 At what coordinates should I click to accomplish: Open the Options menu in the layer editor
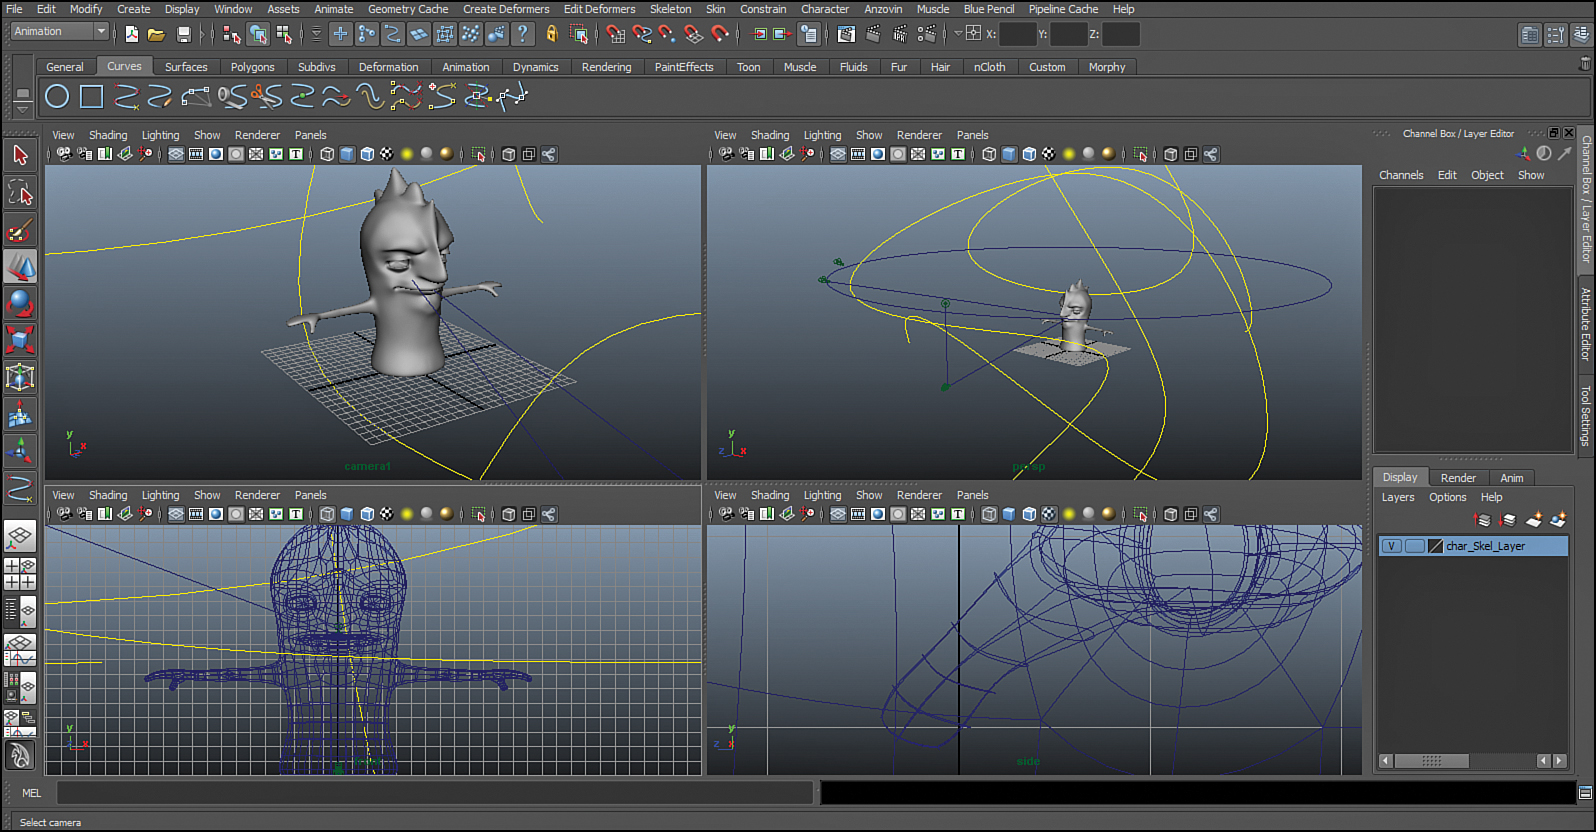(x=1447, y=497)
